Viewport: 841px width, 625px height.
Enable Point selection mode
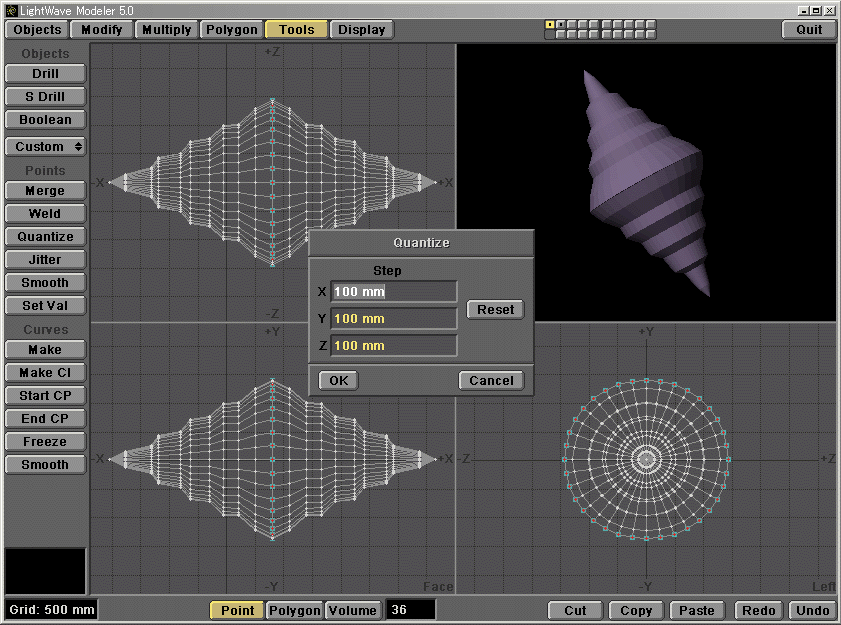click(x=236, y=610)
